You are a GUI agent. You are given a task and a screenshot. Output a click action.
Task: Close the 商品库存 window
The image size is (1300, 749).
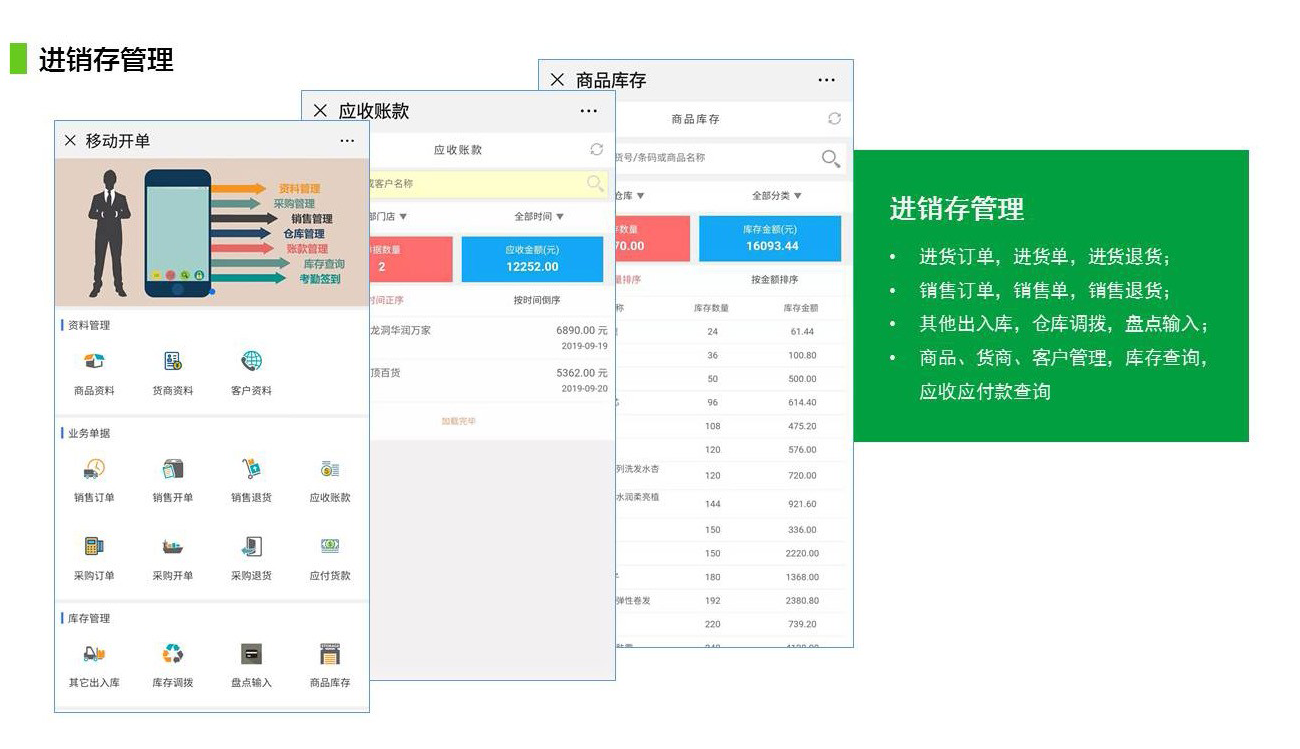(x=557, y=79)
